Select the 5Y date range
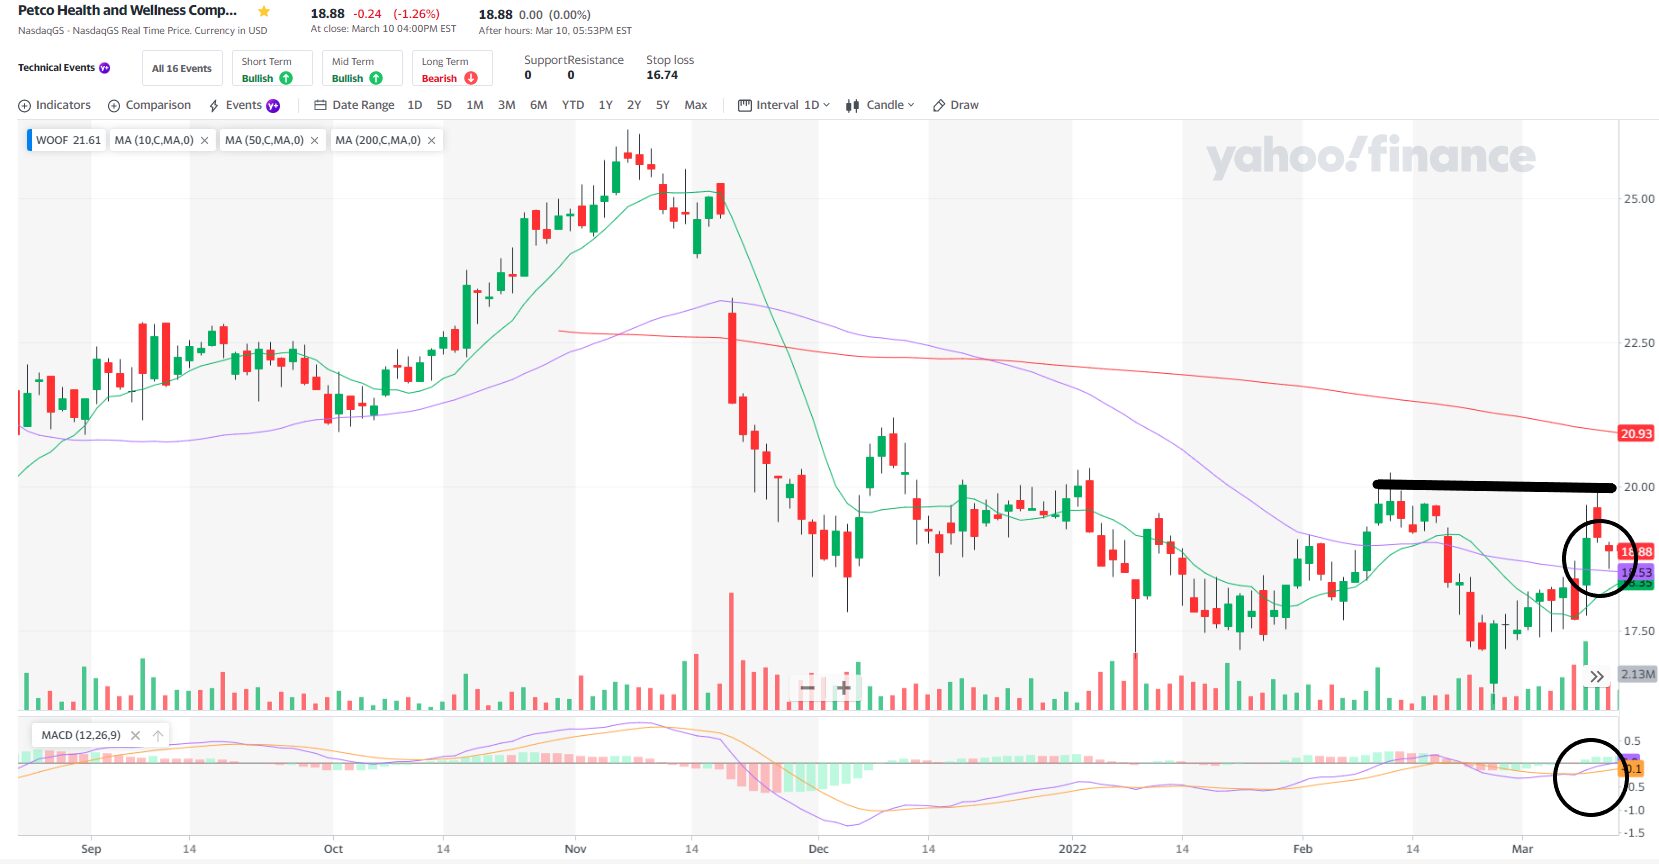 (662, 105)
